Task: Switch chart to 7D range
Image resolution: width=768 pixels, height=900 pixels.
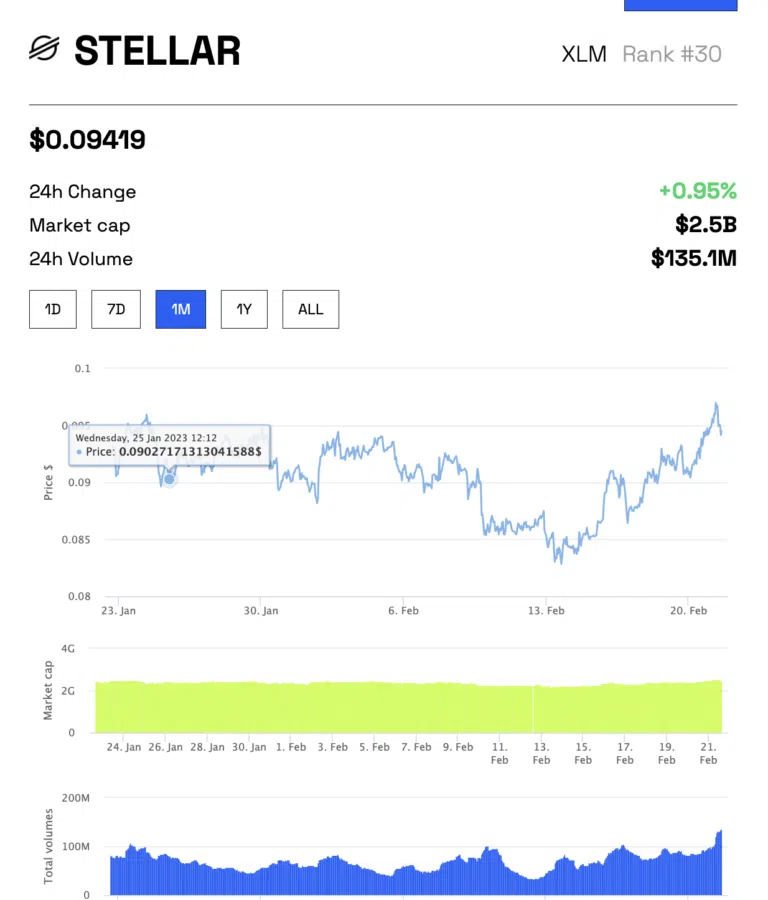Action: pos(116,309)
